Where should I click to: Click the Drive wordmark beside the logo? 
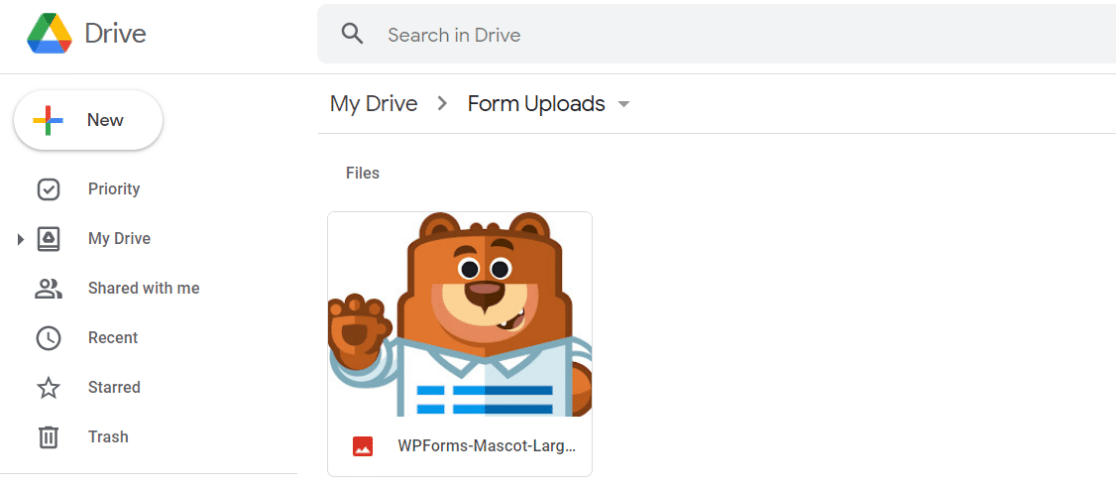[x=115, y=33]
